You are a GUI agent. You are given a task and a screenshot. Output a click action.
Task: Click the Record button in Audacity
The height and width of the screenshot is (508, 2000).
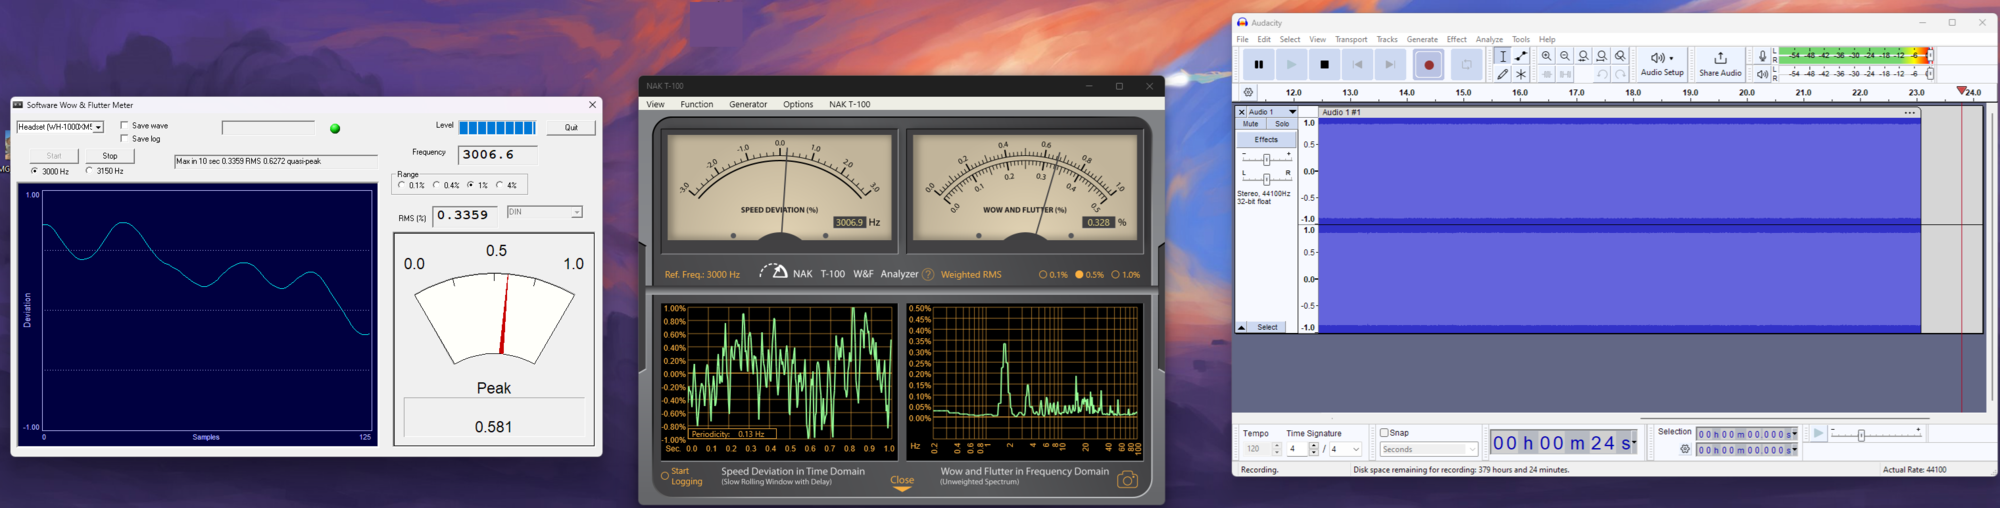pyautogui.click(x=1429, y=65)
